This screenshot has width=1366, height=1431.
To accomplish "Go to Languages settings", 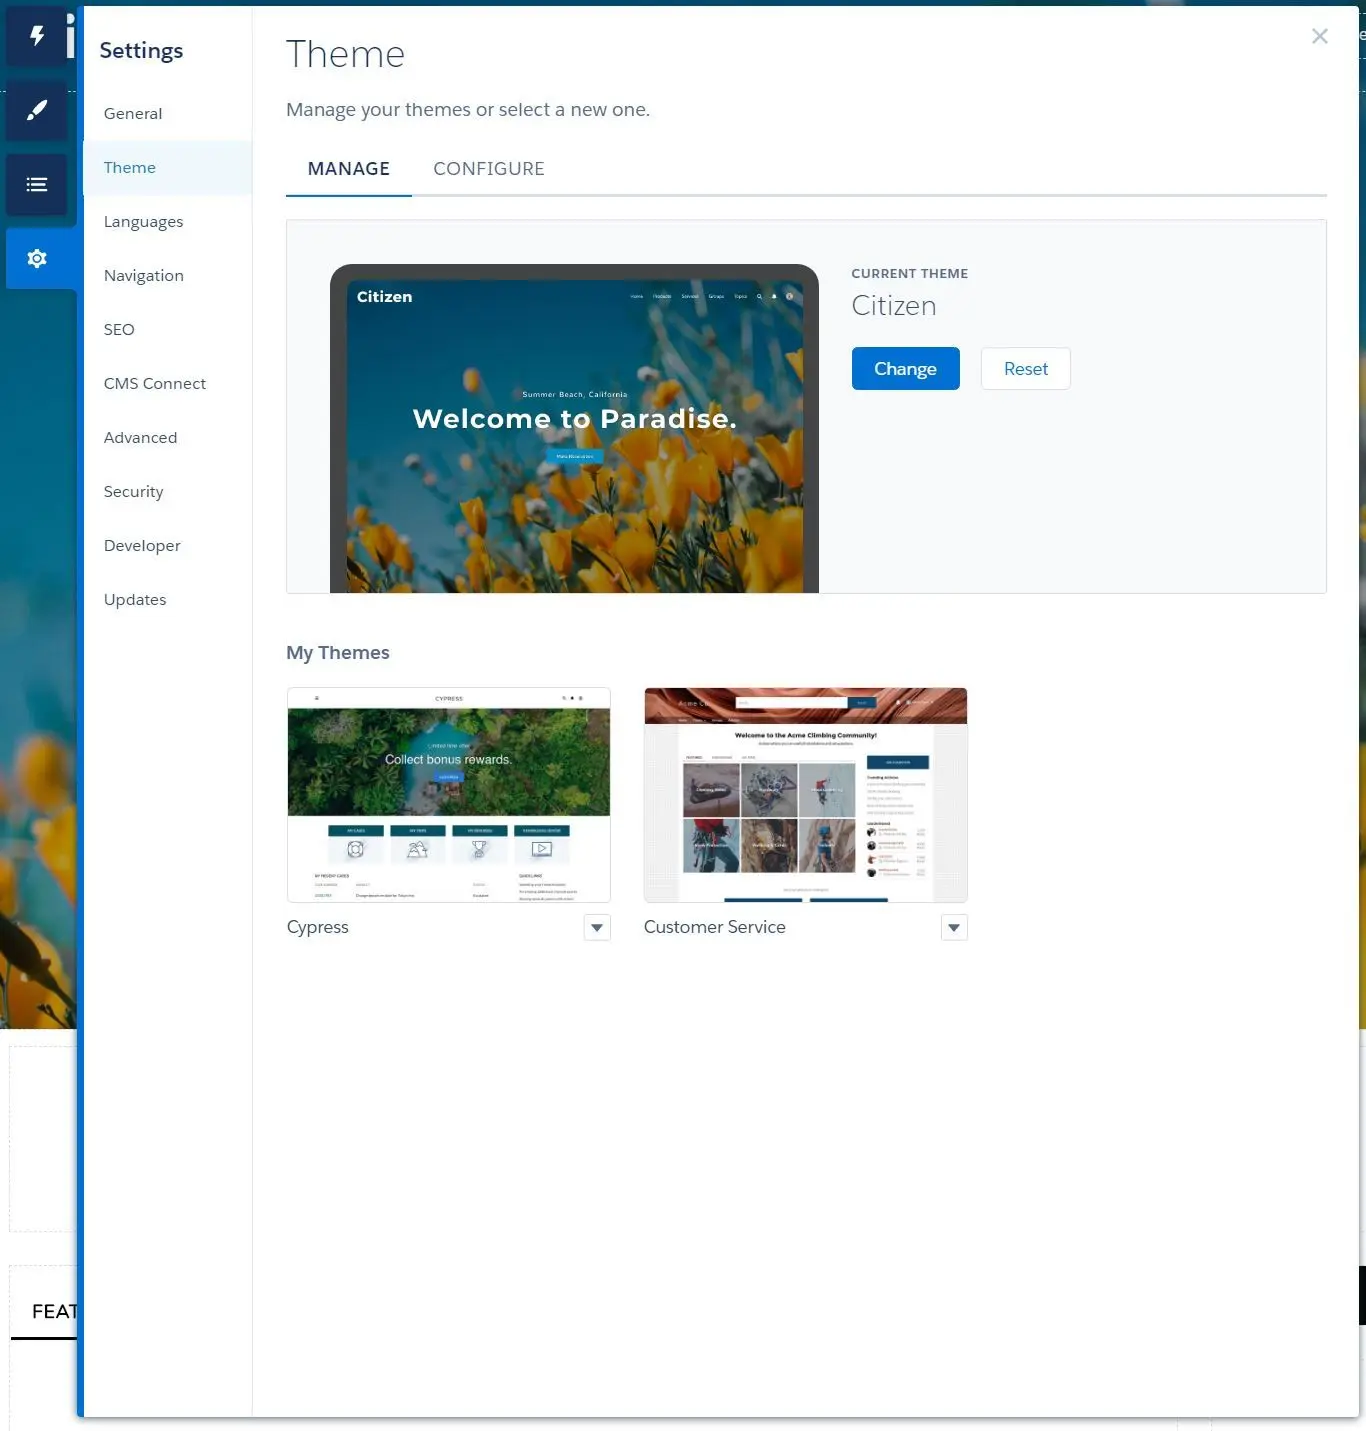I will (168, 221).
